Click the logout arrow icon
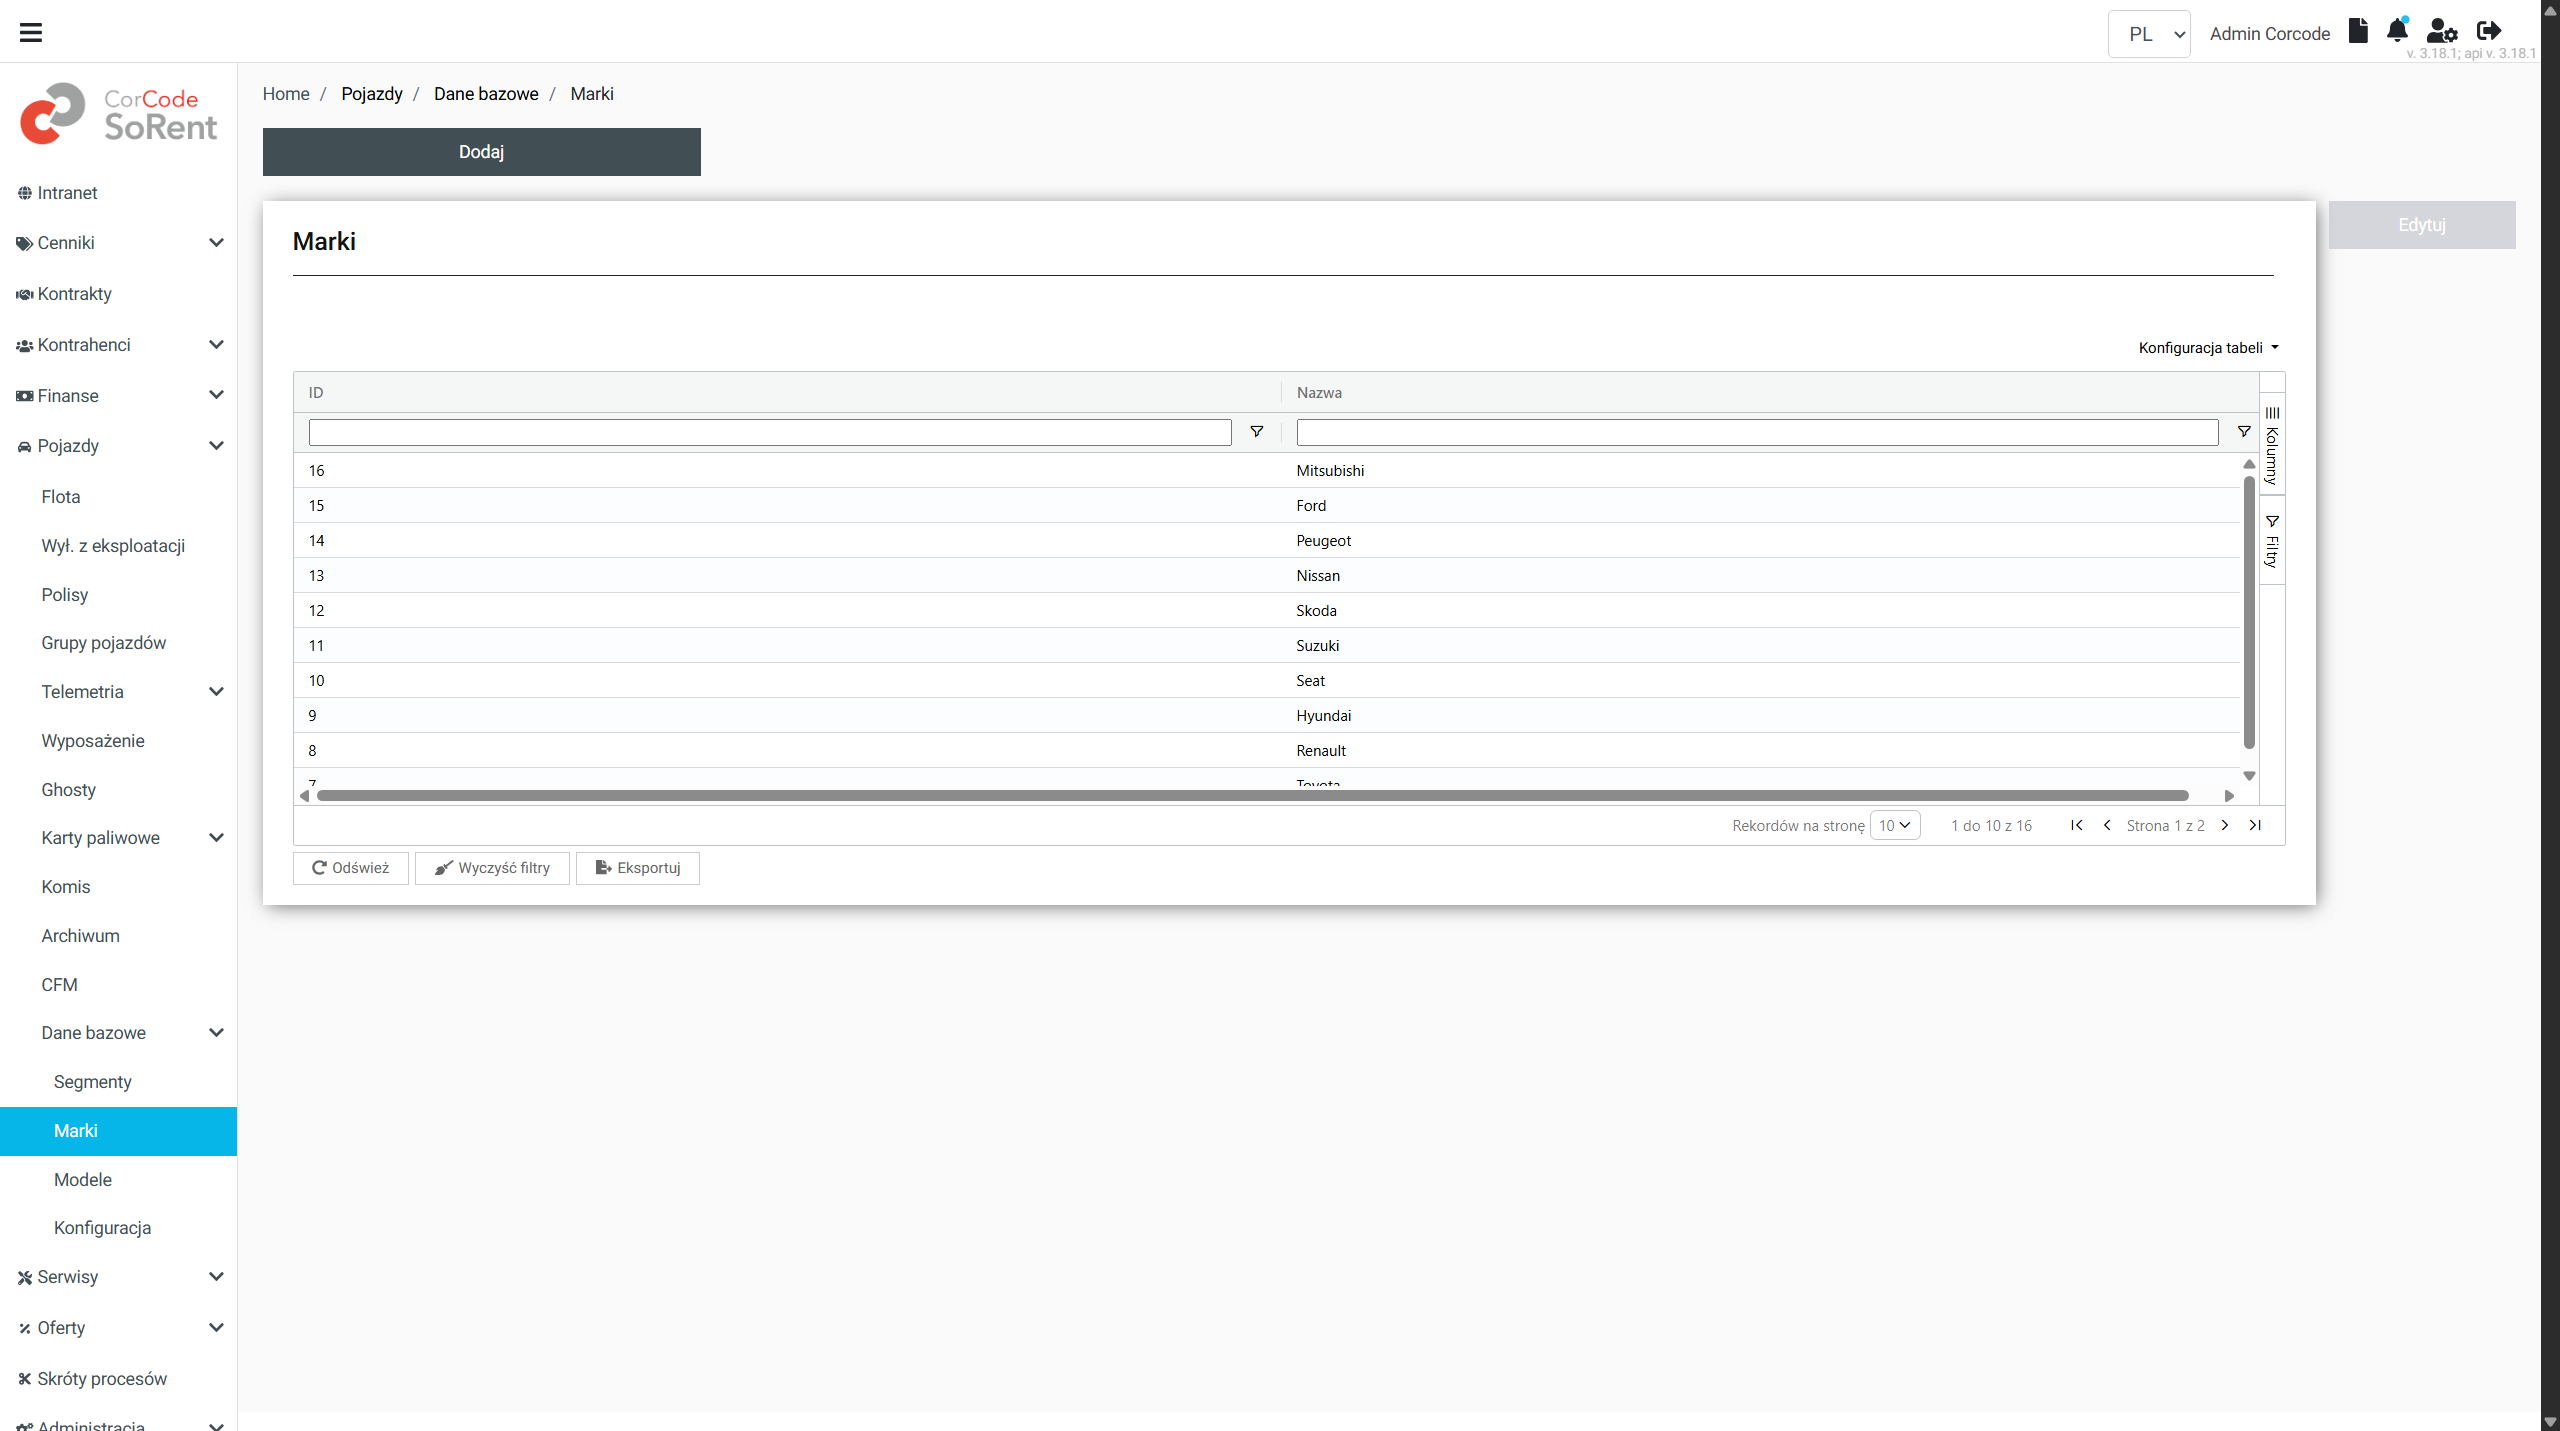 [x=2489, y=30]
